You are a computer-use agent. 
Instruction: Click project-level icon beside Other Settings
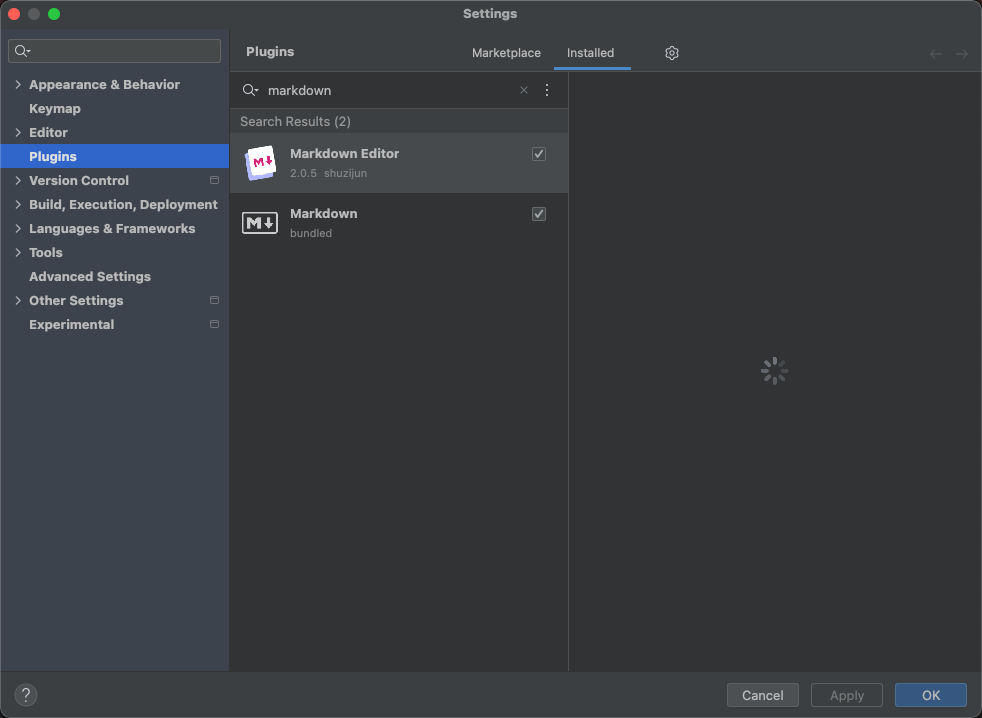click(x=214, y=300)
